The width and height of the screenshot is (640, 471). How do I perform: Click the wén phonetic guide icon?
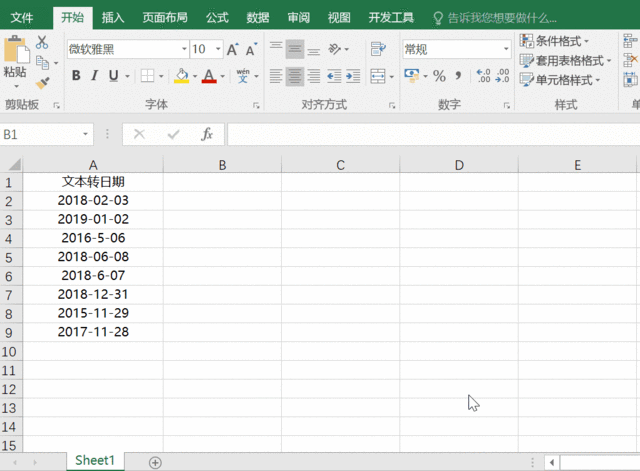tap(243, 76)
